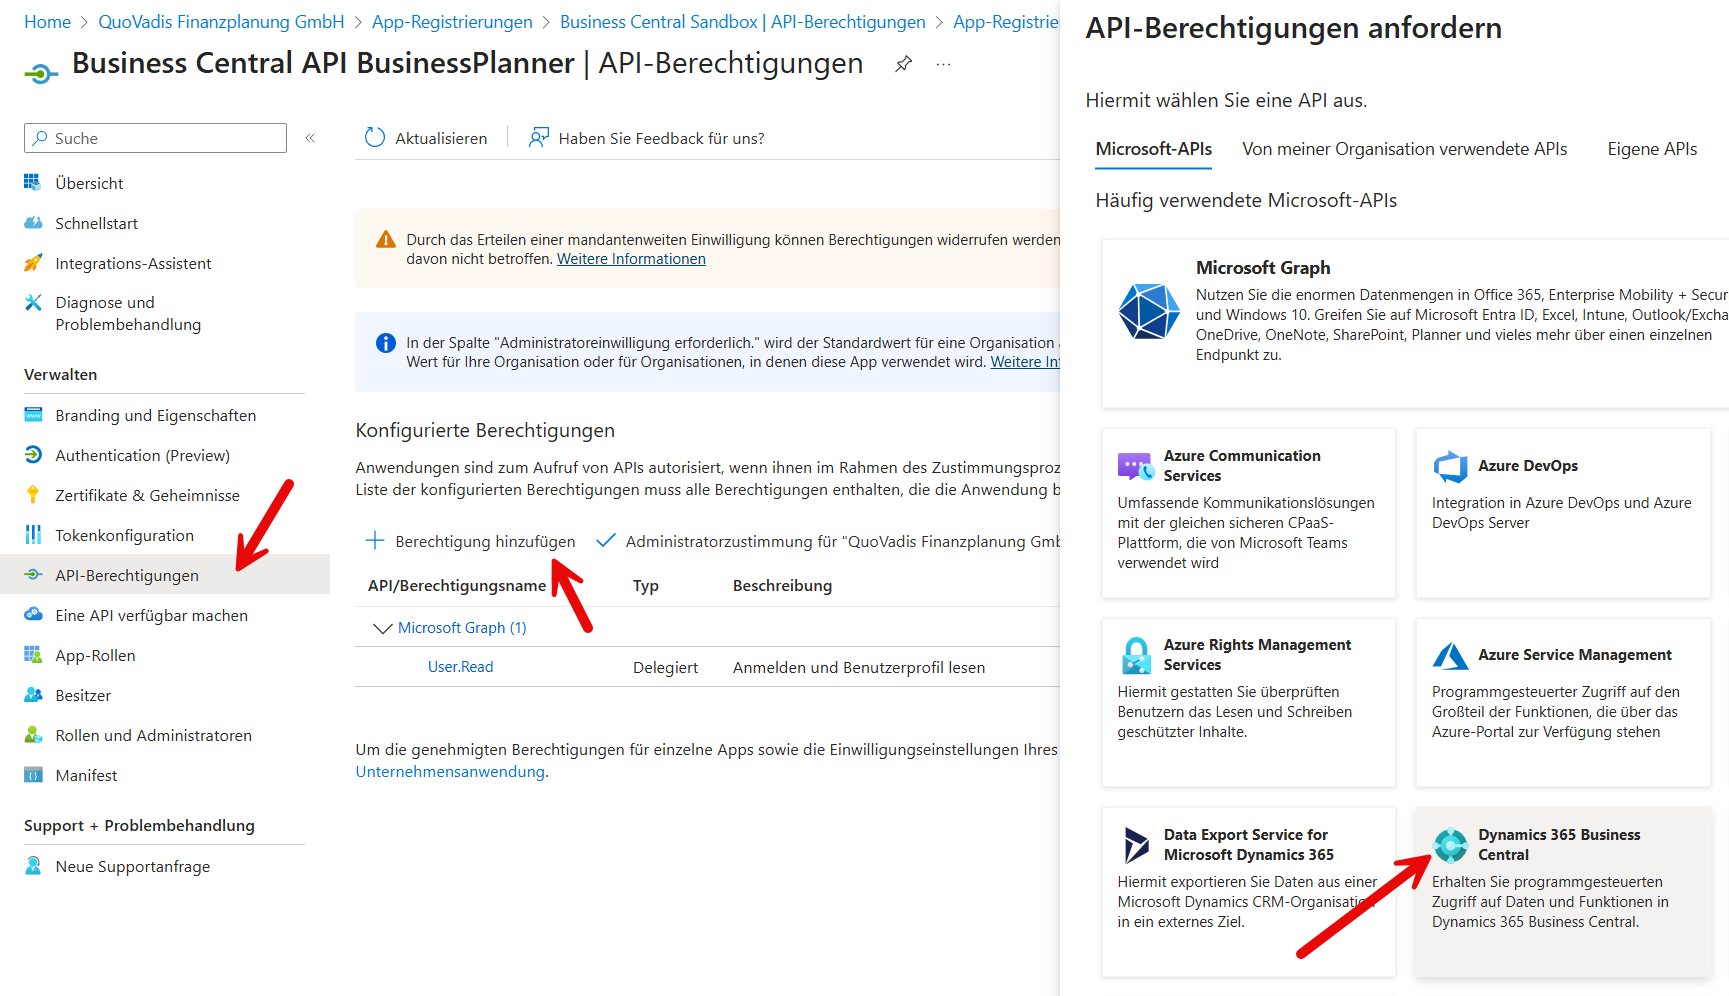Viewport: 1729px width, 996px height.
Task: Click the Dynamics 365 Business Central icon
Action: 1450,845
